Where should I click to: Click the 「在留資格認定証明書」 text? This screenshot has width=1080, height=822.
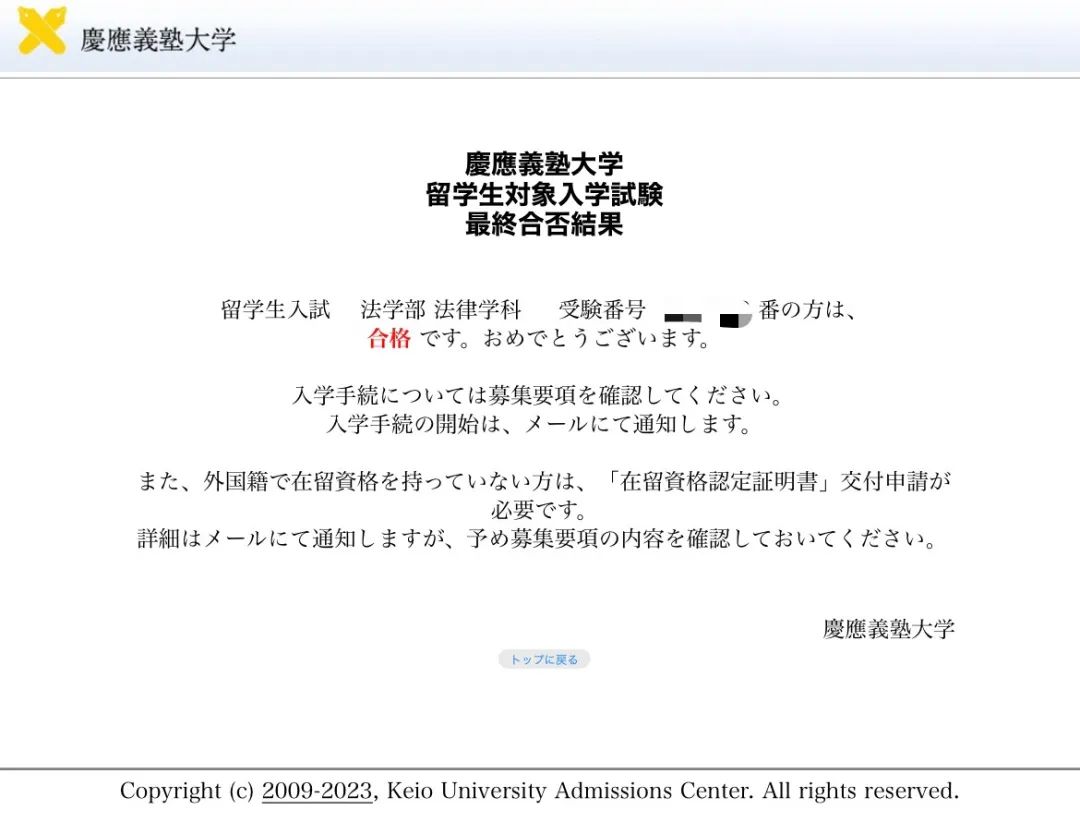[719, 481]
